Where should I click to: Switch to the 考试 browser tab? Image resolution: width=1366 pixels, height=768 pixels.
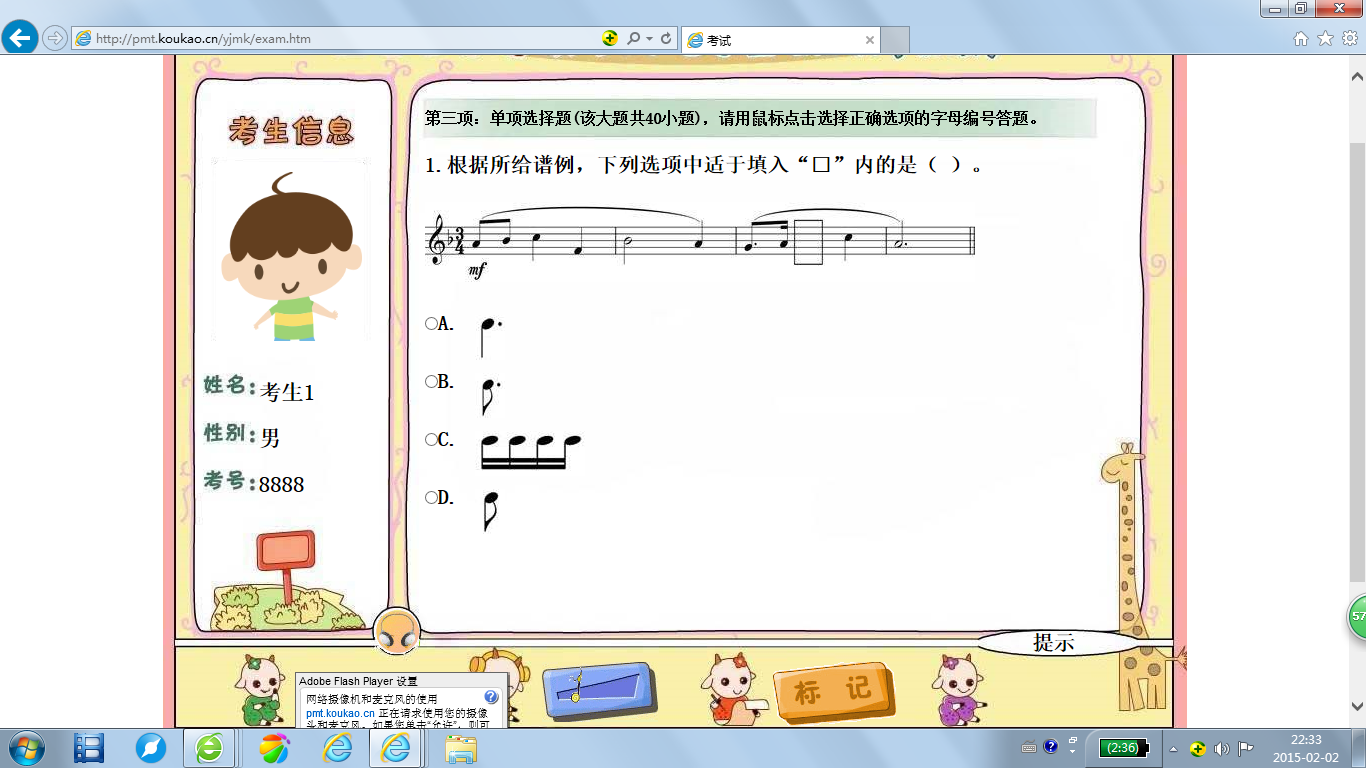click(x=780, y=40)
